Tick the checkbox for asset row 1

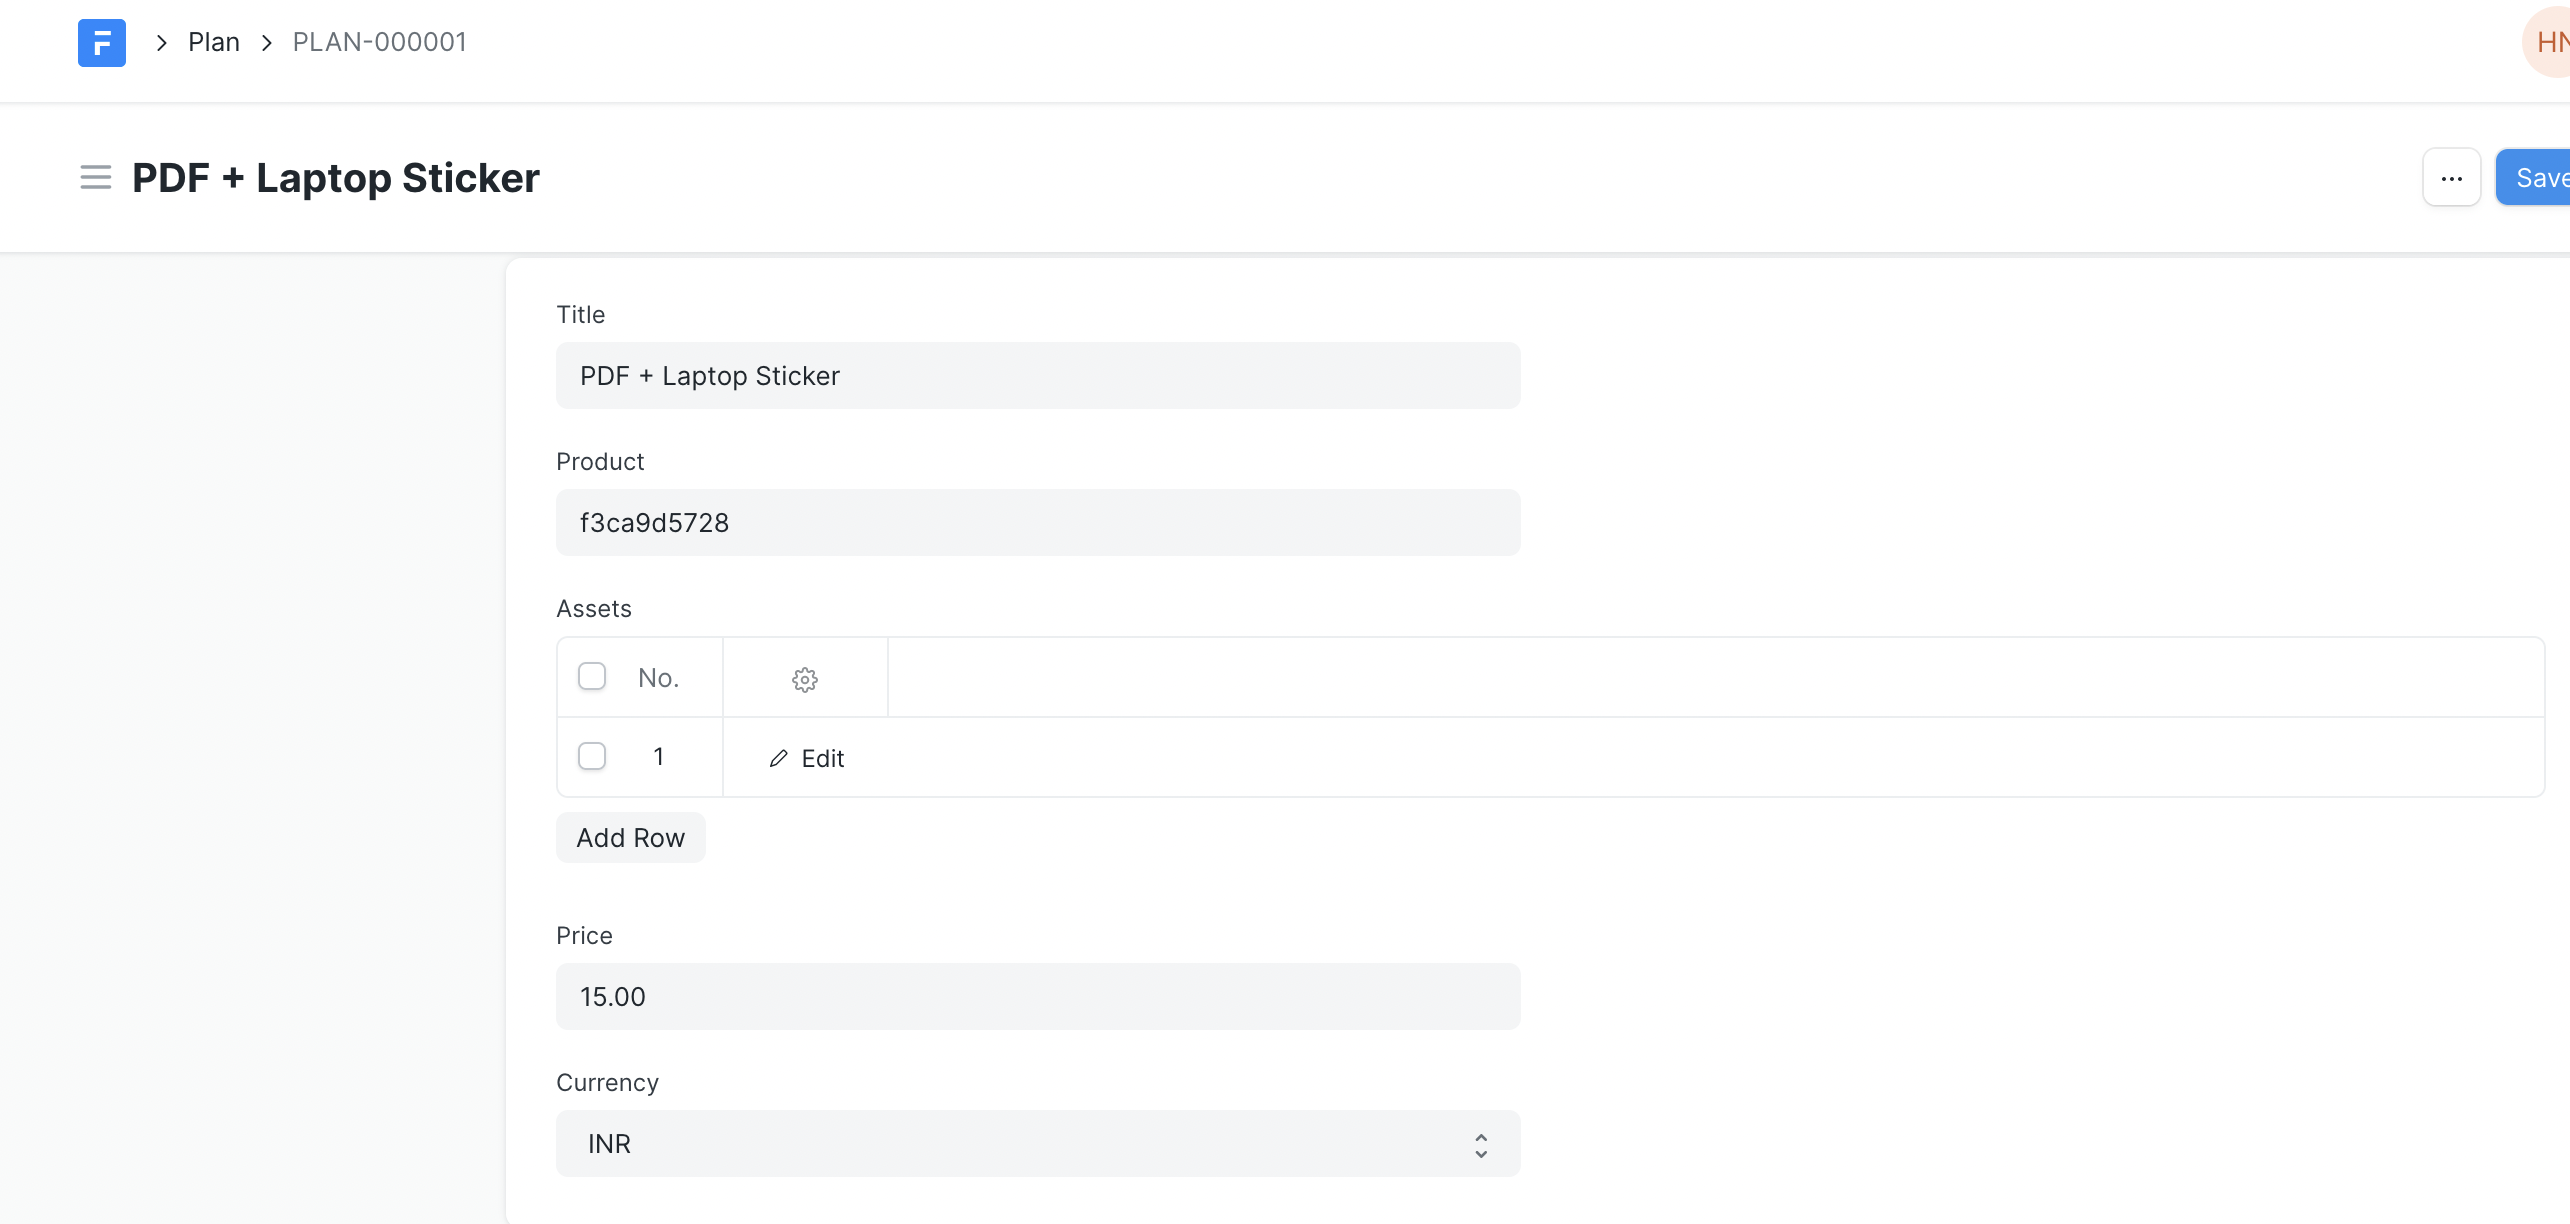click(x=592, y=757)
